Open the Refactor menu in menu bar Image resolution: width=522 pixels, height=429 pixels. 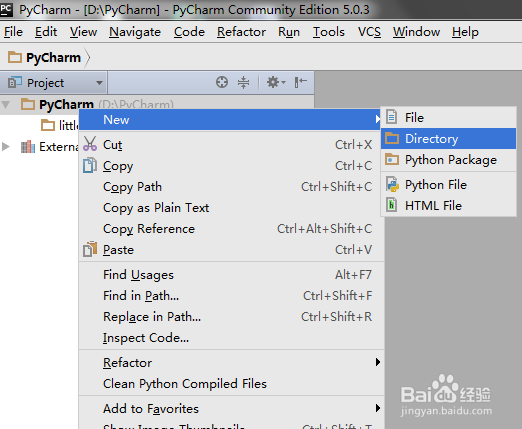(x=241, y=32)
